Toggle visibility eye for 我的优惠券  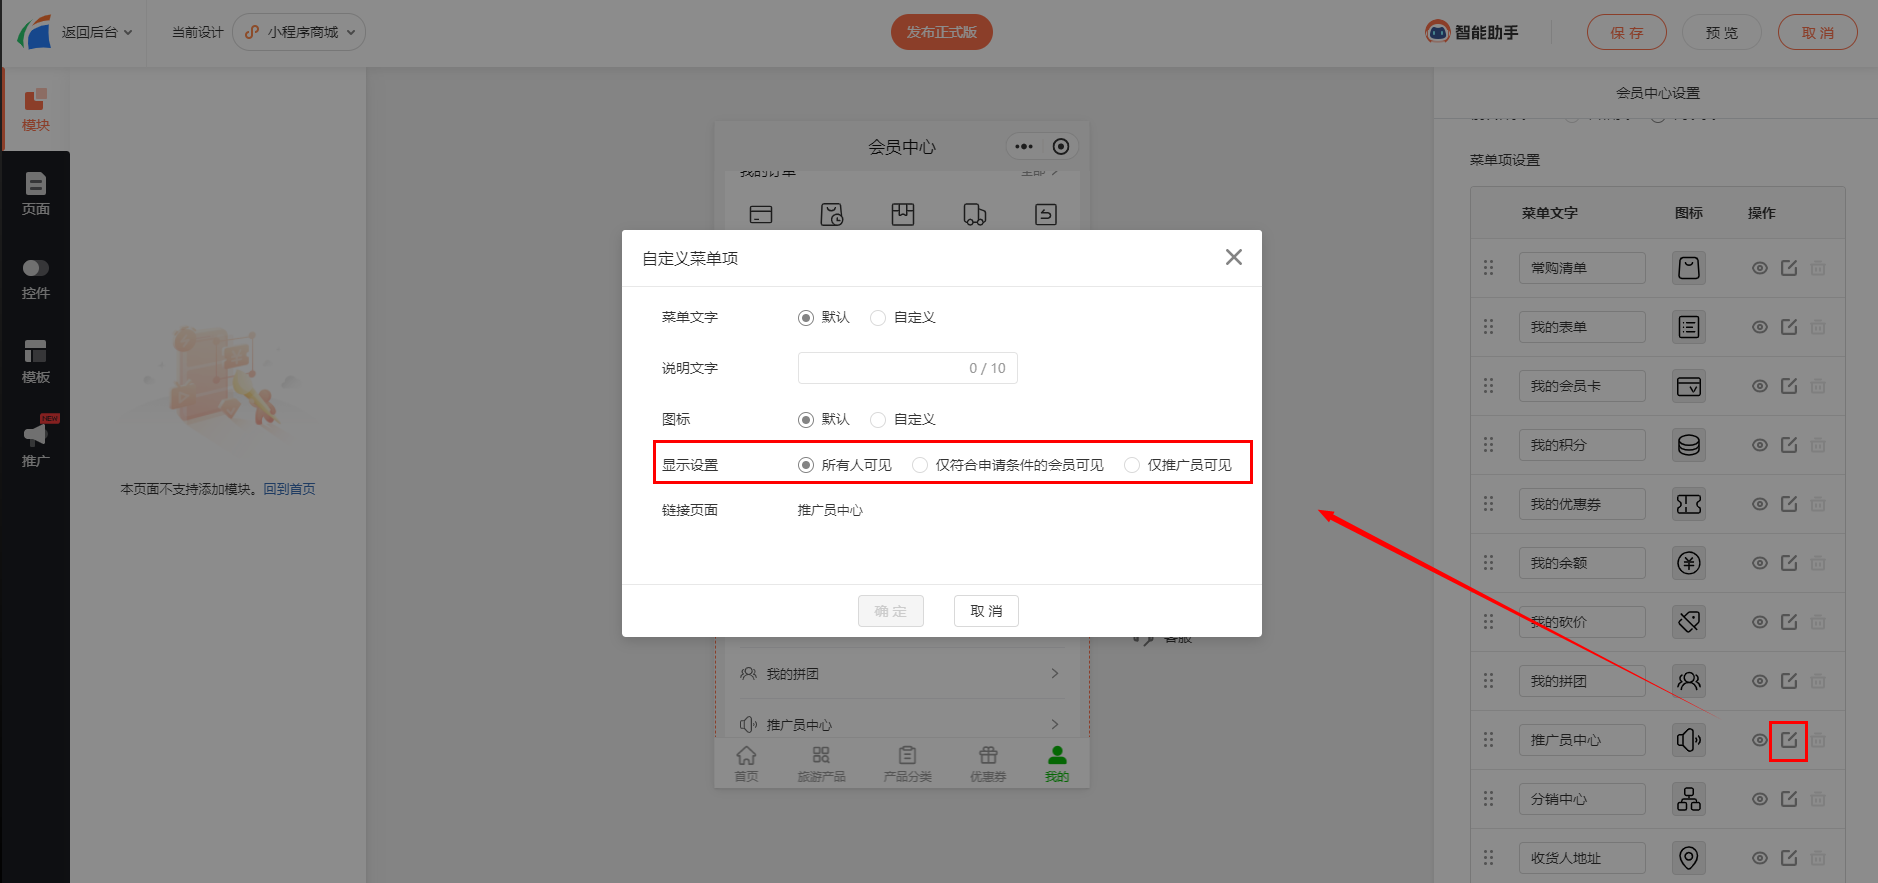point(1759,504)
